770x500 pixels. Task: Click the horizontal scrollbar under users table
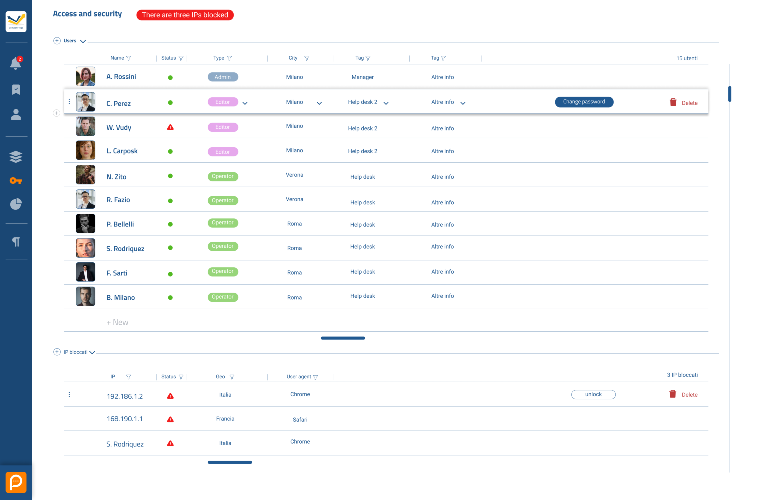(x=343, y=338)
